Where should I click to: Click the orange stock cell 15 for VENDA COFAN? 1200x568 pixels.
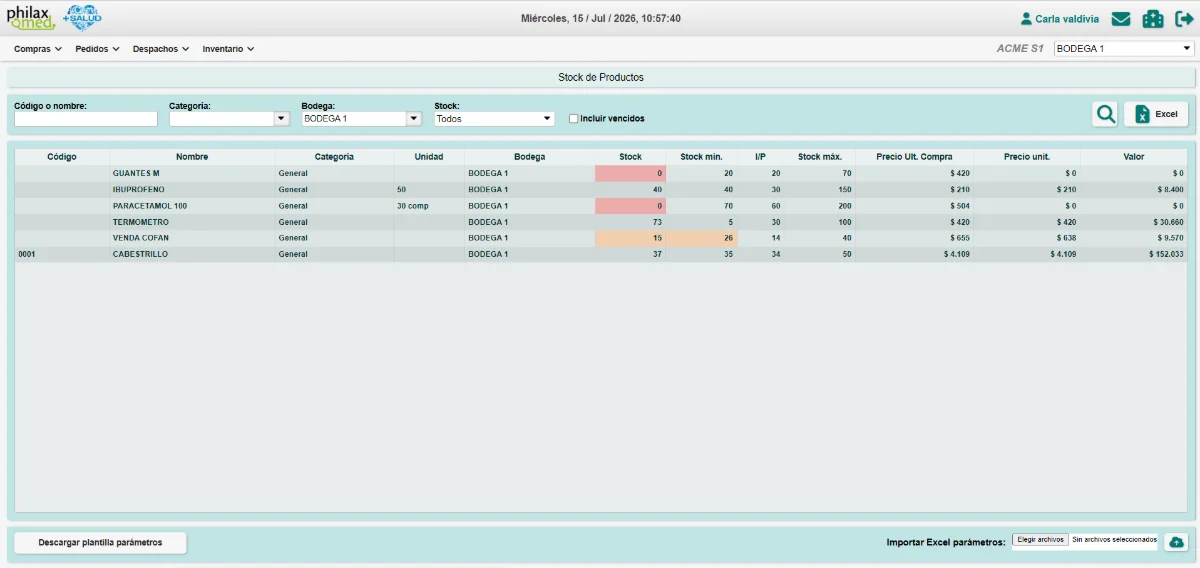630,238
